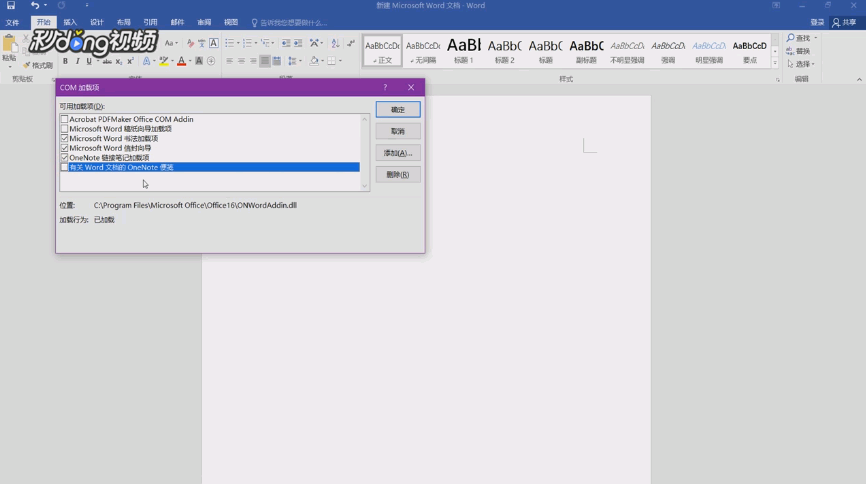This screenshot has height=484, width=866.
Task: Click the Character Border icon
Action: (214, 43)
